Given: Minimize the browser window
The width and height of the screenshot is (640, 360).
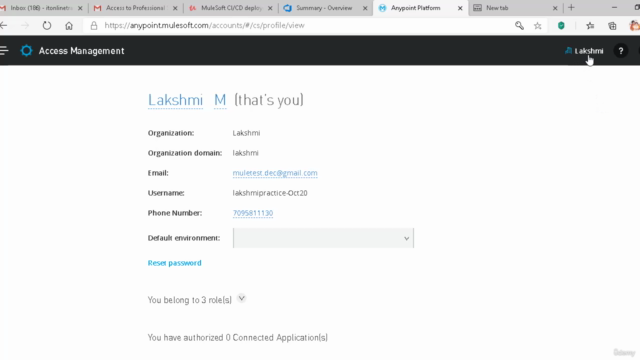Looking at the screenshot, I should coord(614,8).
